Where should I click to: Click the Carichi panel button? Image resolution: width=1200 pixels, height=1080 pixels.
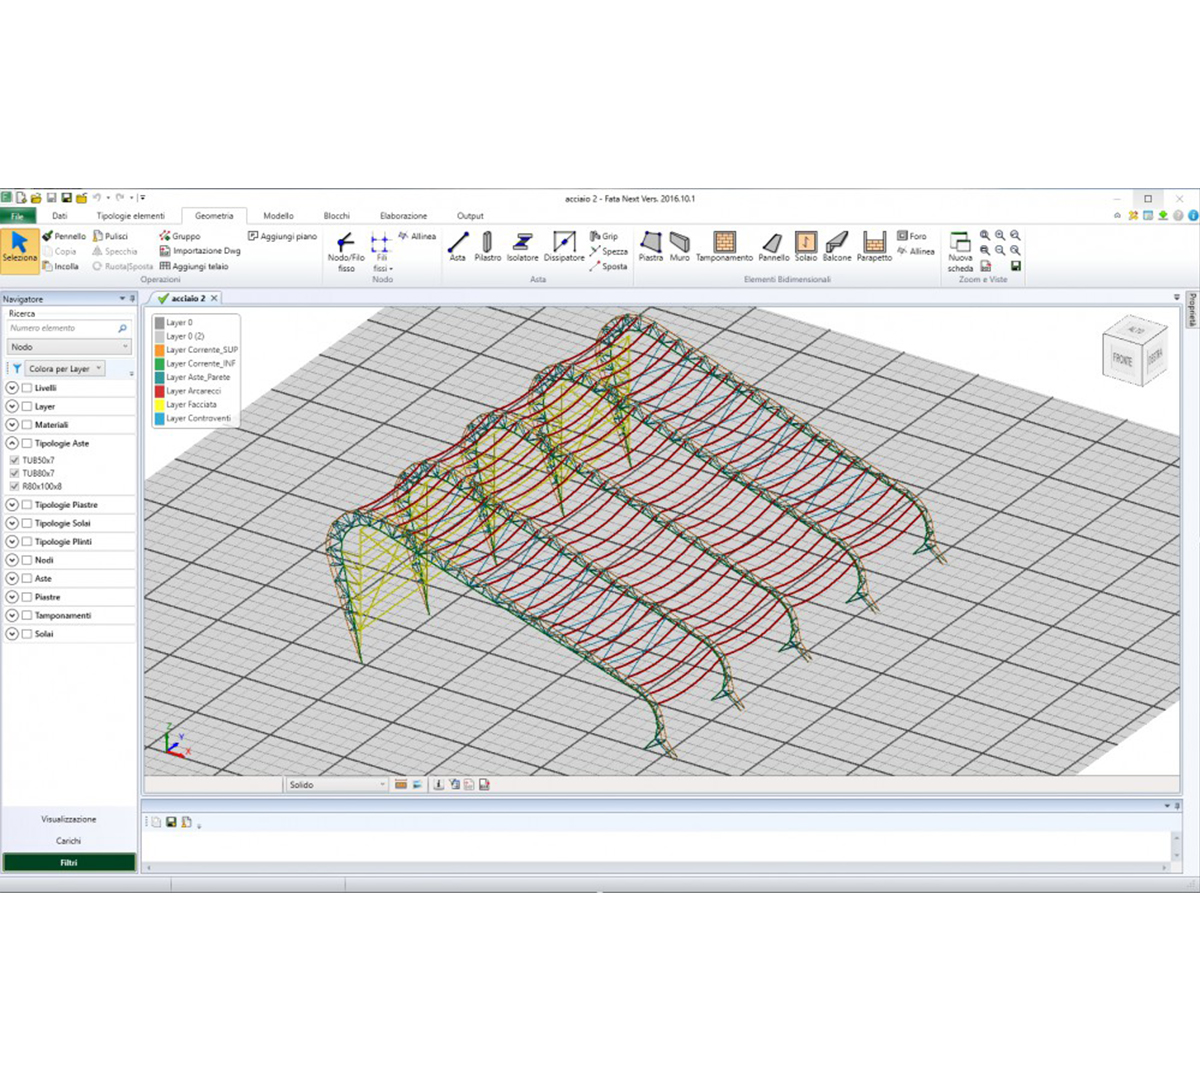tap(69, 841)
